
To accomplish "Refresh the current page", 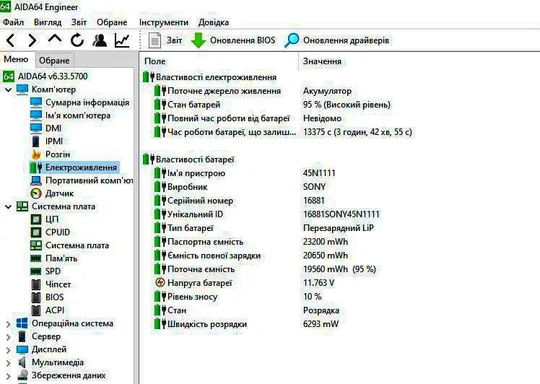I will [77, 40].
